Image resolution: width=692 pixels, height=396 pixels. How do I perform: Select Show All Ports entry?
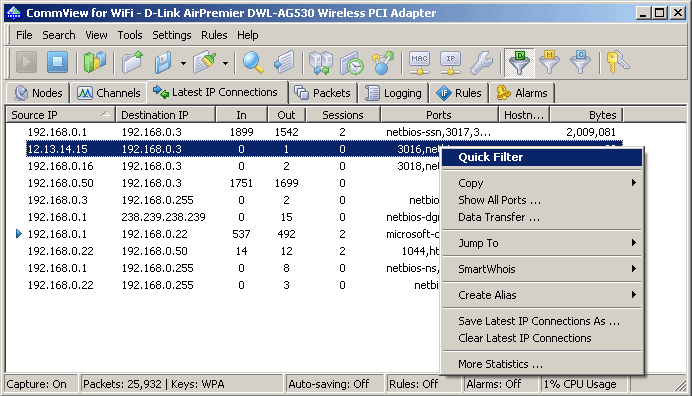pyautogui.click(x=499, y=200)
